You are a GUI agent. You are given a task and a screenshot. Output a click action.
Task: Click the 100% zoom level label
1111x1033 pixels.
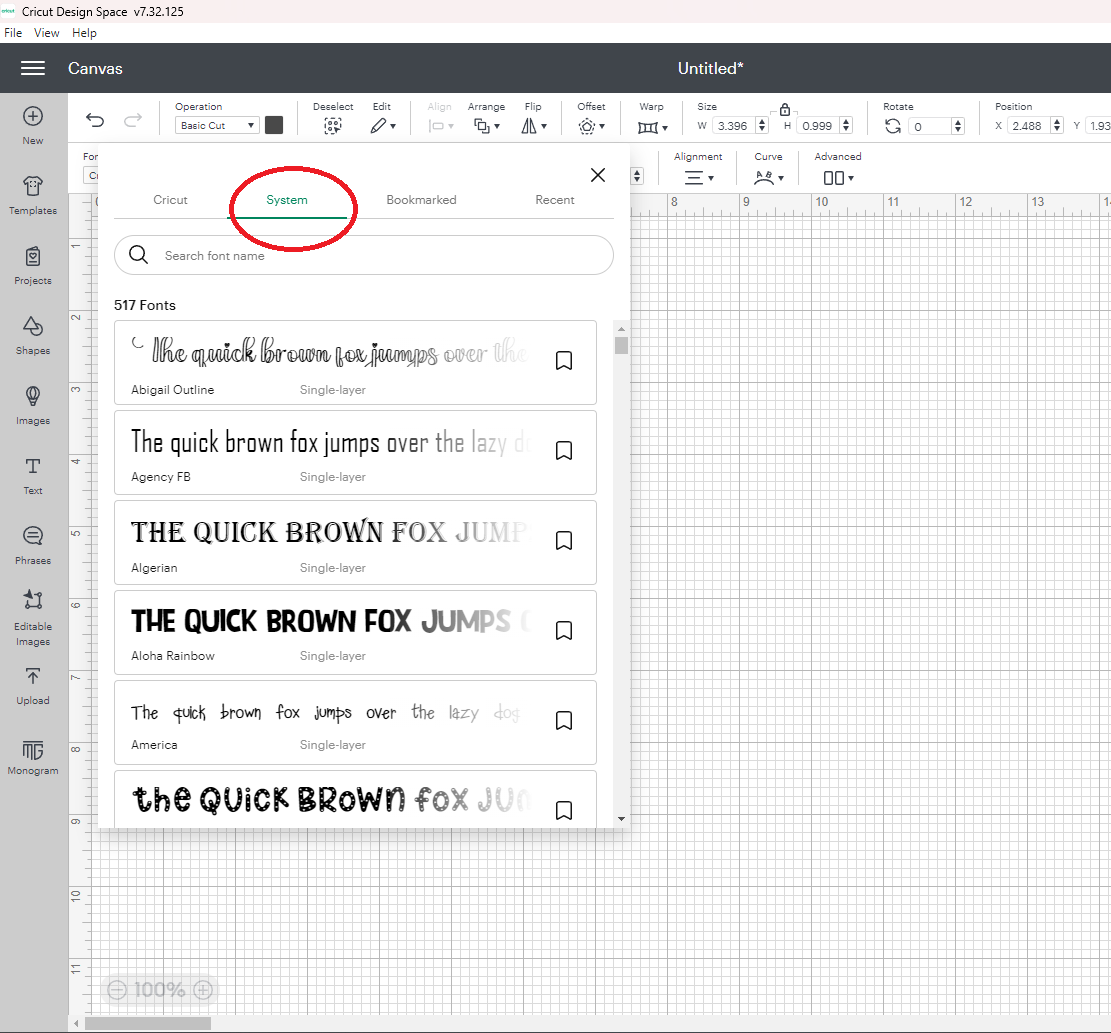[x=159, y=990]
